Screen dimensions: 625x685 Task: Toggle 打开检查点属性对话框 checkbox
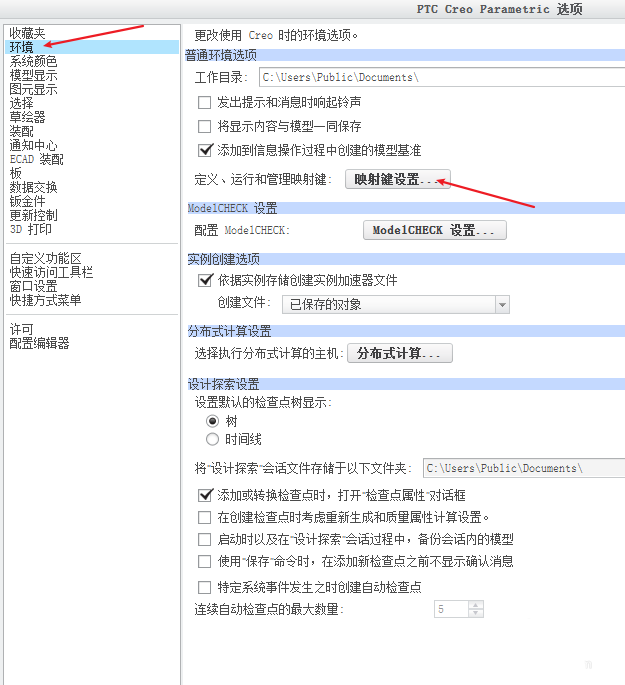pos(205,495)
